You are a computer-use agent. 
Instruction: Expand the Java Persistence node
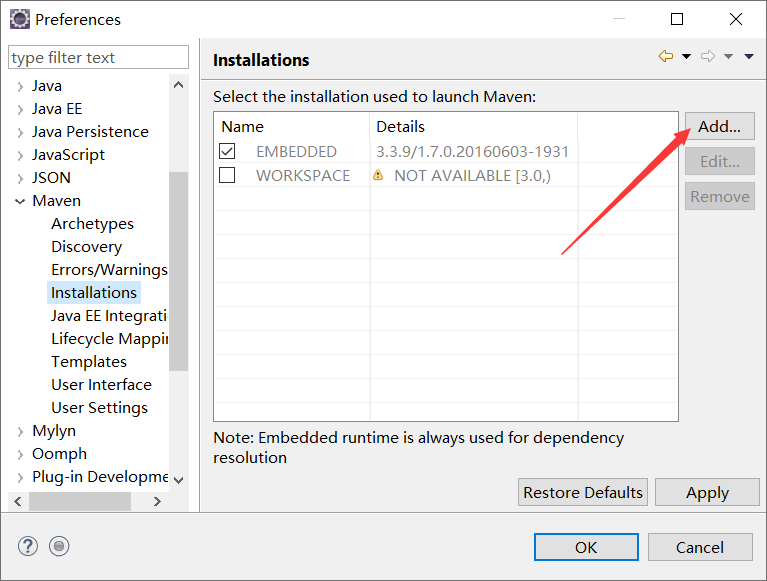coord(20,133)
